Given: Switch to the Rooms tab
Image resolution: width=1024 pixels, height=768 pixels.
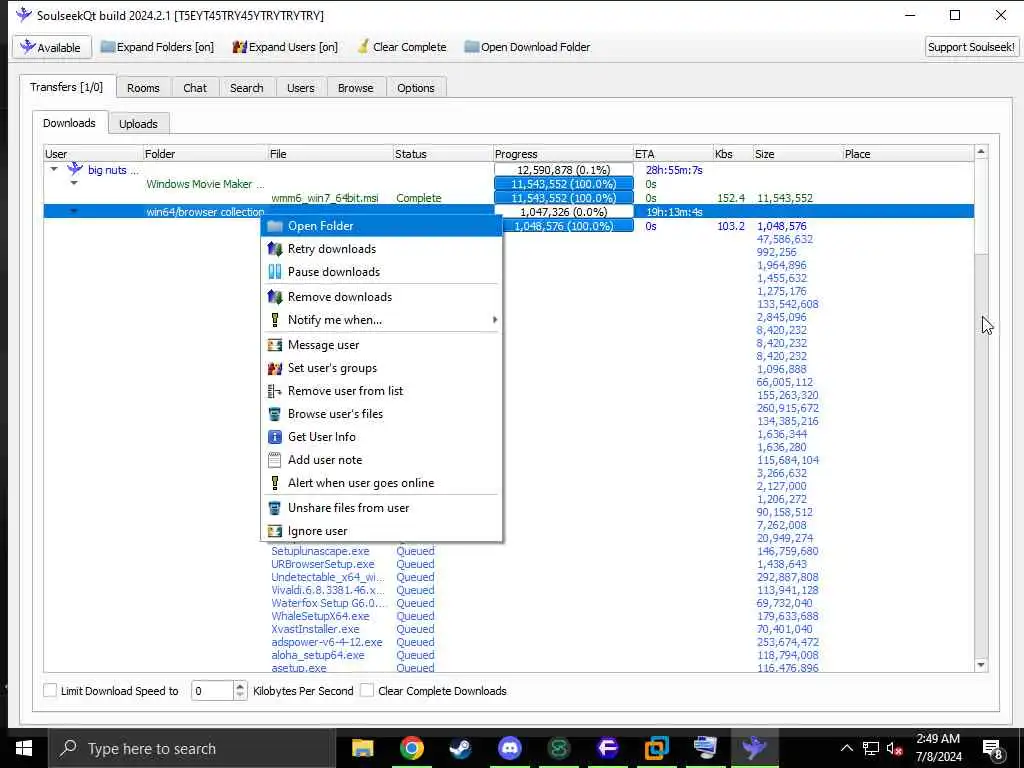Looking at the screenshot, I should click(x=143, y=88).
